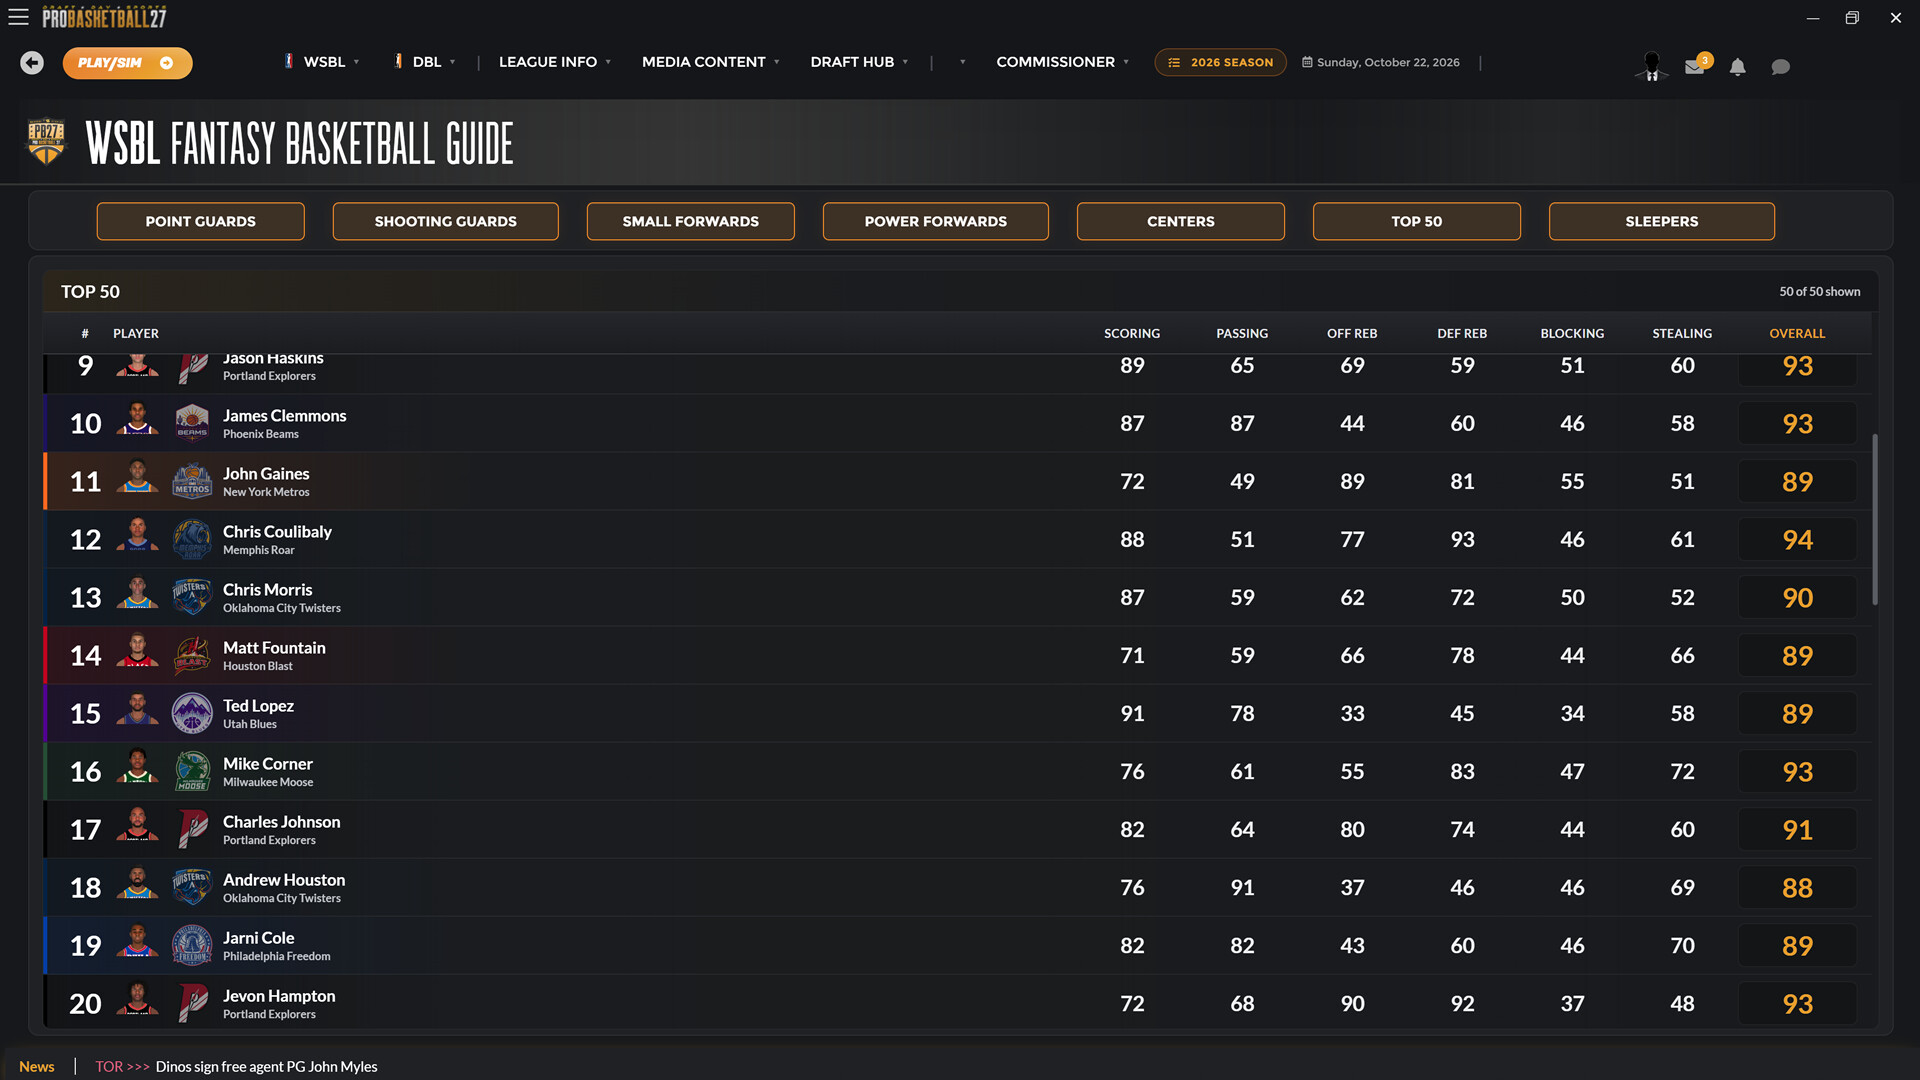Click Ted Lopez player portrait

click(138, 709)
